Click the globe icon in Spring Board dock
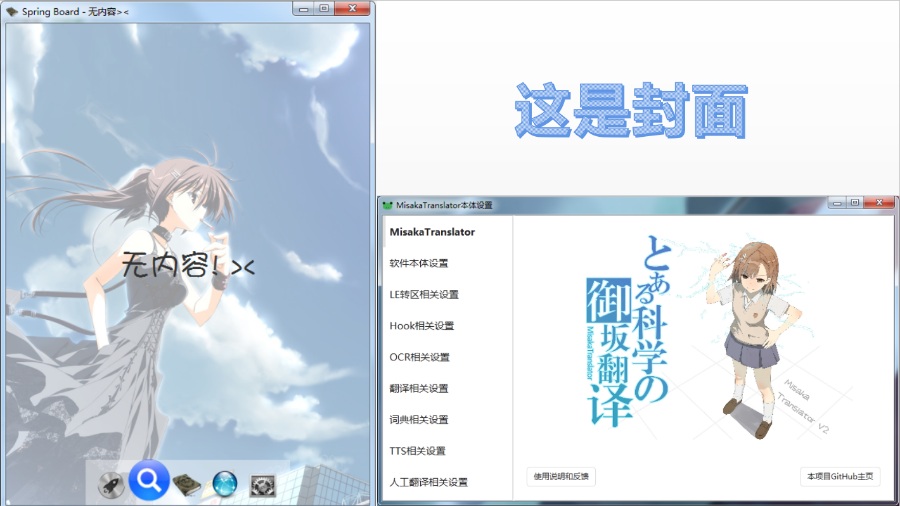Screen dimensions: 900x506 pyautogui.click(x=224, y=484)
